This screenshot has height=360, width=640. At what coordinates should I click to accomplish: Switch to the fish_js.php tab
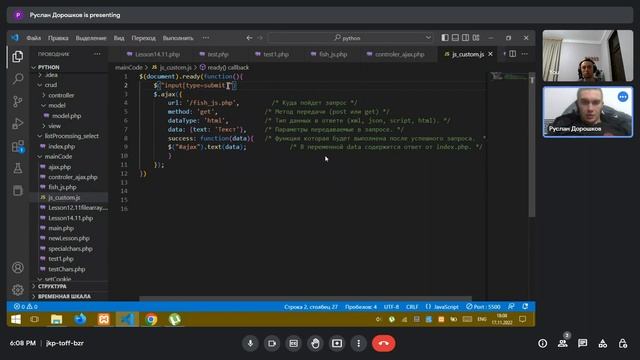[x=329, y=54]
